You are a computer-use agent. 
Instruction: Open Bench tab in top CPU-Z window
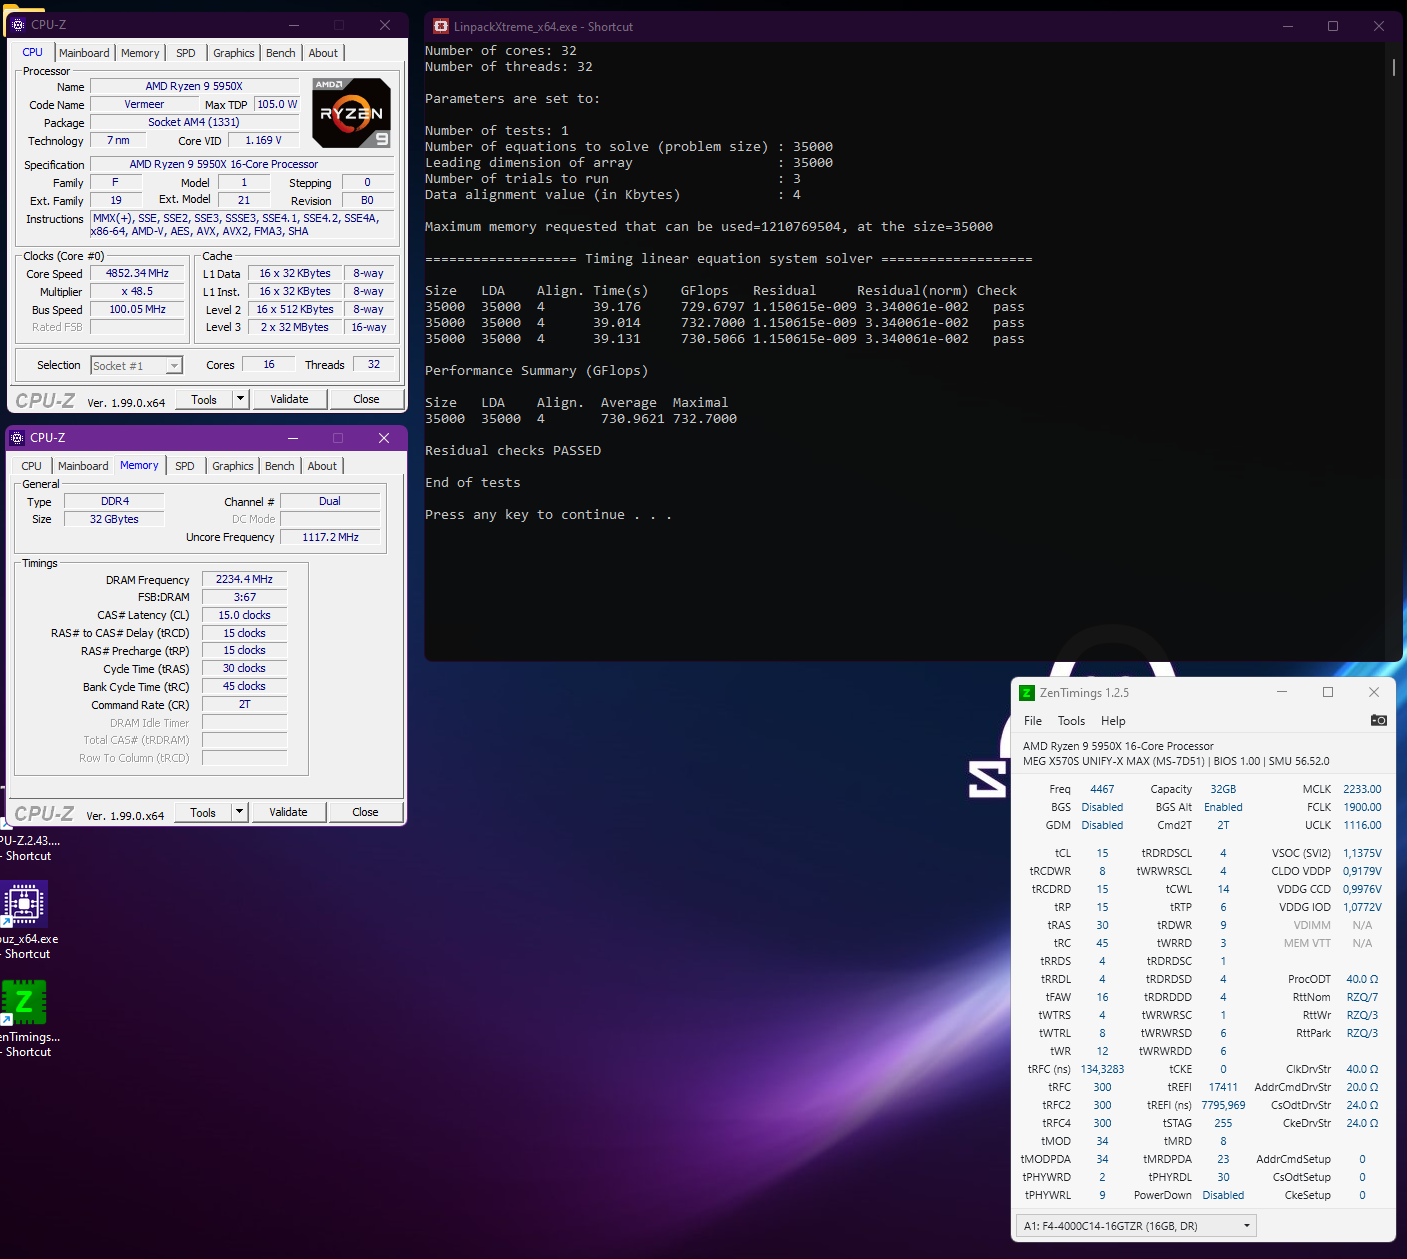[x=281, y=53]
